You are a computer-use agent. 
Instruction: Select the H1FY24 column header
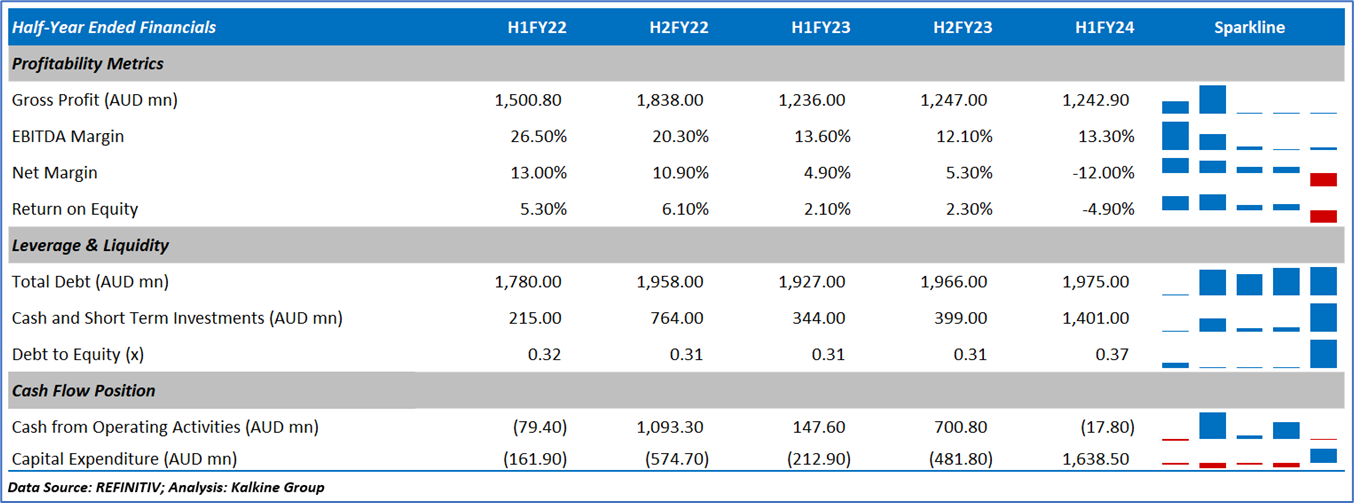pyautogui.click(x=1104, y=28)
